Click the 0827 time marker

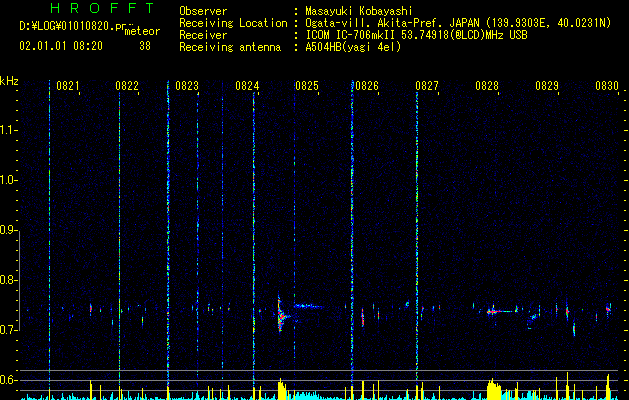(427, 86)
